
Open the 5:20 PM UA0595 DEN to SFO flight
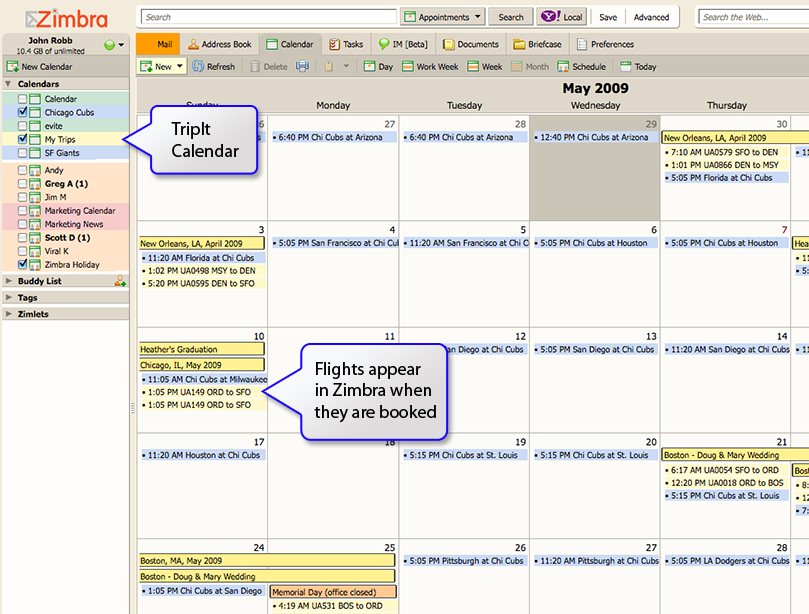pos(202,283)
